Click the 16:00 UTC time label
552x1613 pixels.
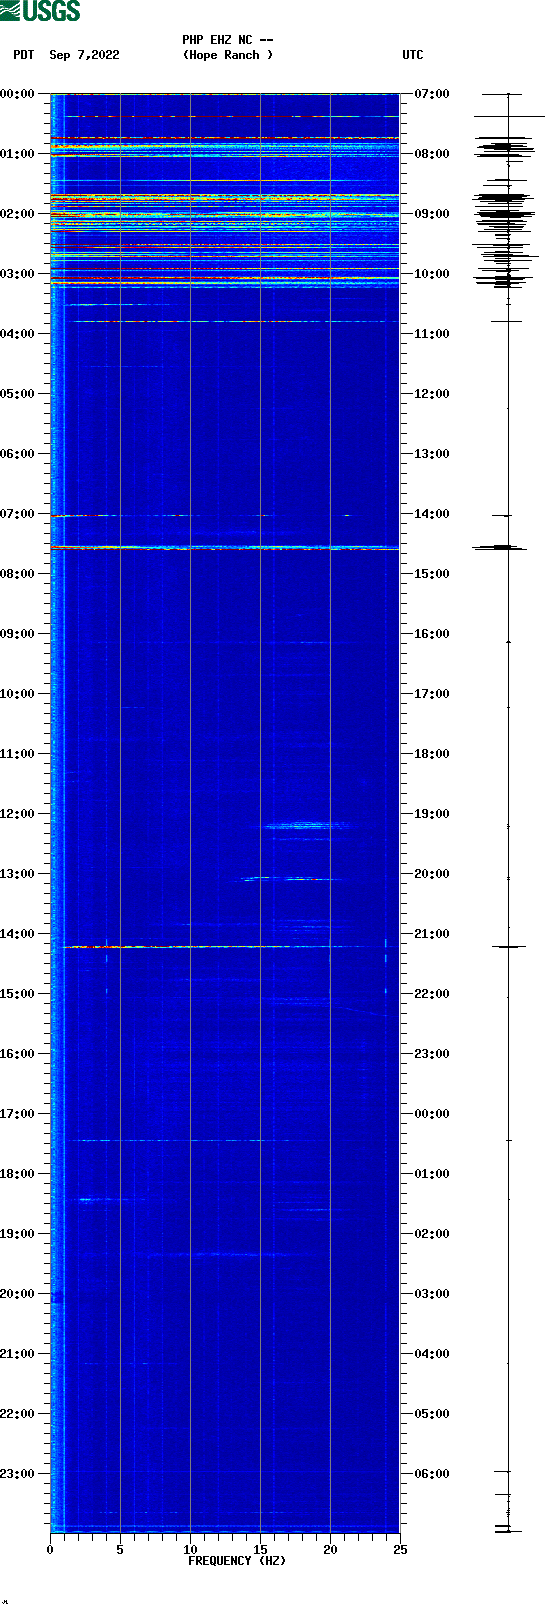[x=432, y=634]
